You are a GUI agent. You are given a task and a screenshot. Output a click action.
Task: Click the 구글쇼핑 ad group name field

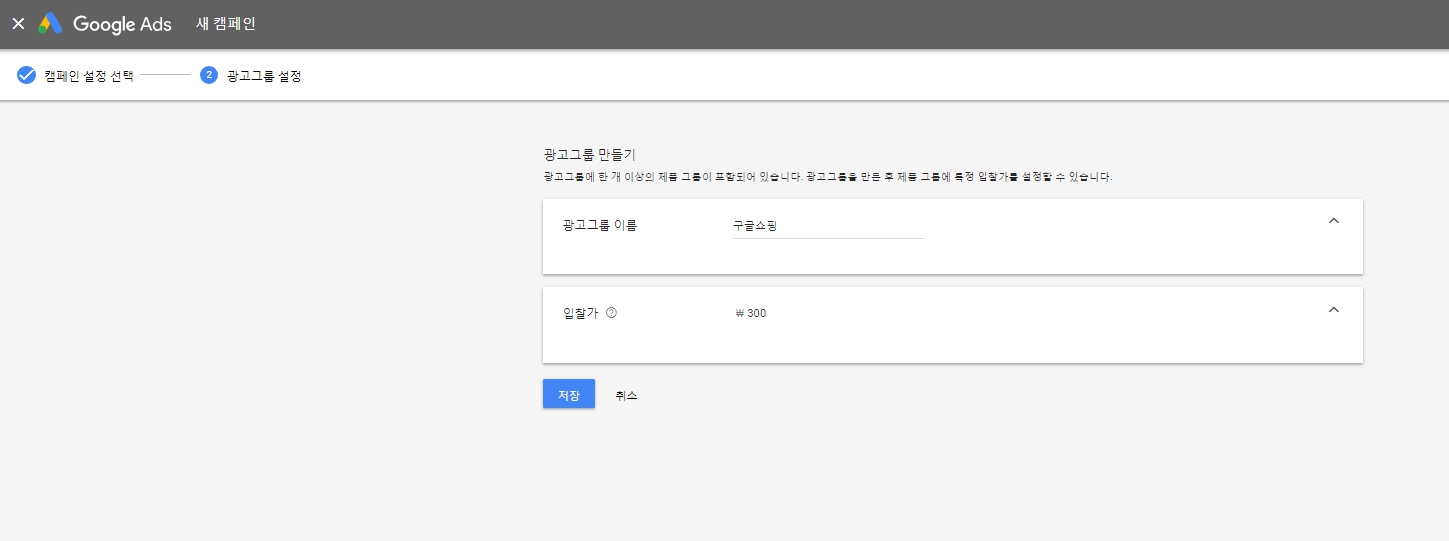[x=827, y=226]
